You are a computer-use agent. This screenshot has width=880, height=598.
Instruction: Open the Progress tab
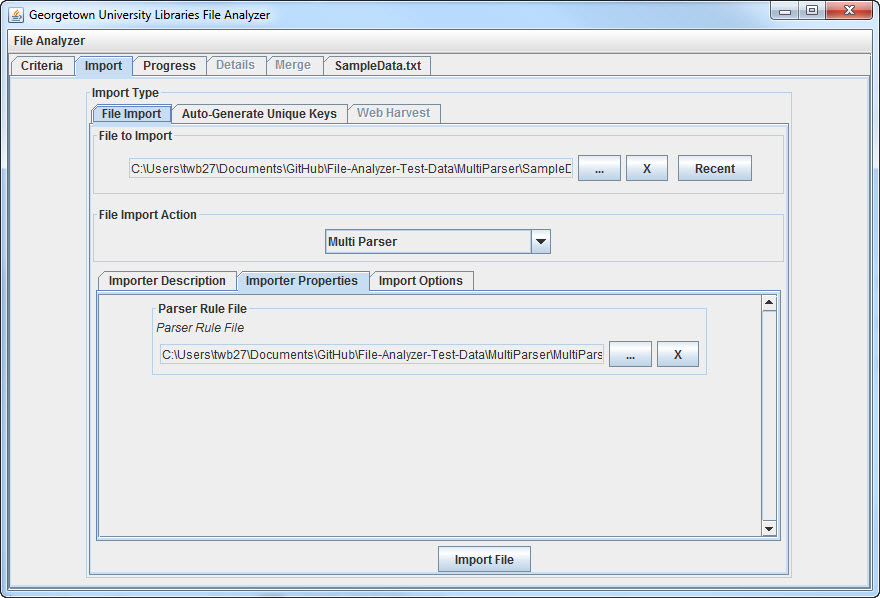point(169,66)
